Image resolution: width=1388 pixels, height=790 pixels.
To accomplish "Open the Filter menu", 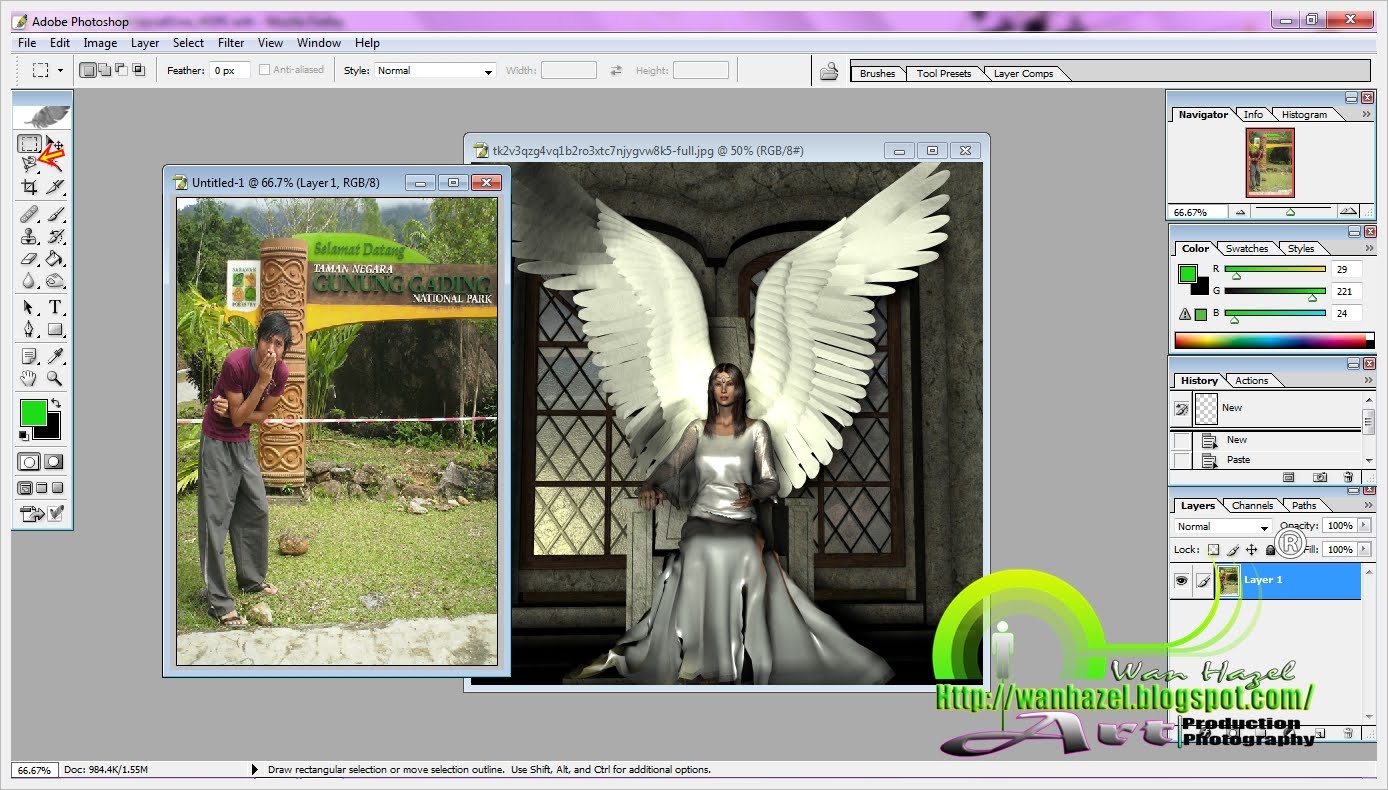I will coord(231,43).
